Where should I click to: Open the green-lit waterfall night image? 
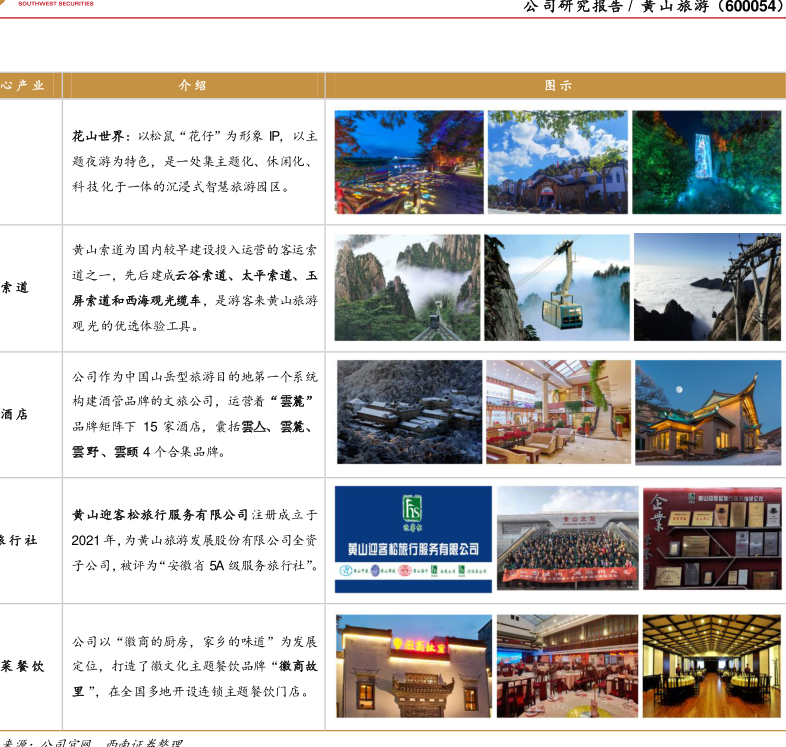[x=706, y=162]
